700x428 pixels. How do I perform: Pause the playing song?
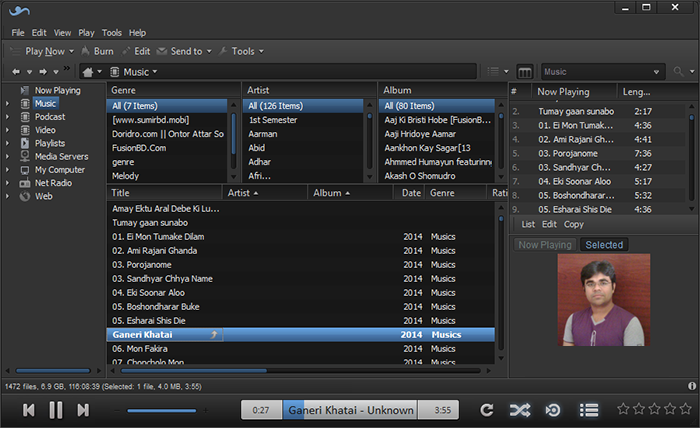(56, 410)
